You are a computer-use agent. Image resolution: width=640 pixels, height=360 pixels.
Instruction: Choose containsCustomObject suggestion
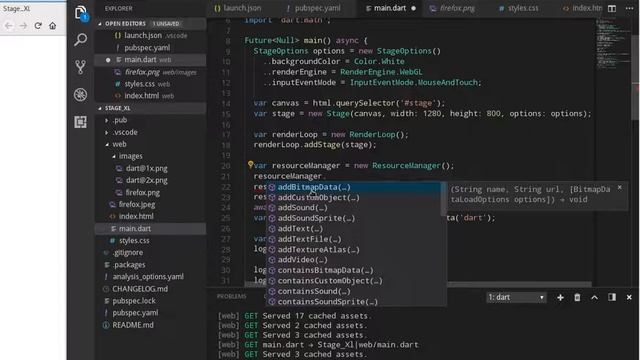coord(354,281)
